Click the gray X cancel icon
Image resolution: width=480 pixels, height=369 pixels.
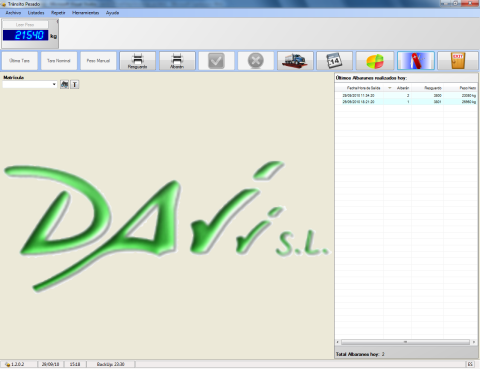coord(256,61)
